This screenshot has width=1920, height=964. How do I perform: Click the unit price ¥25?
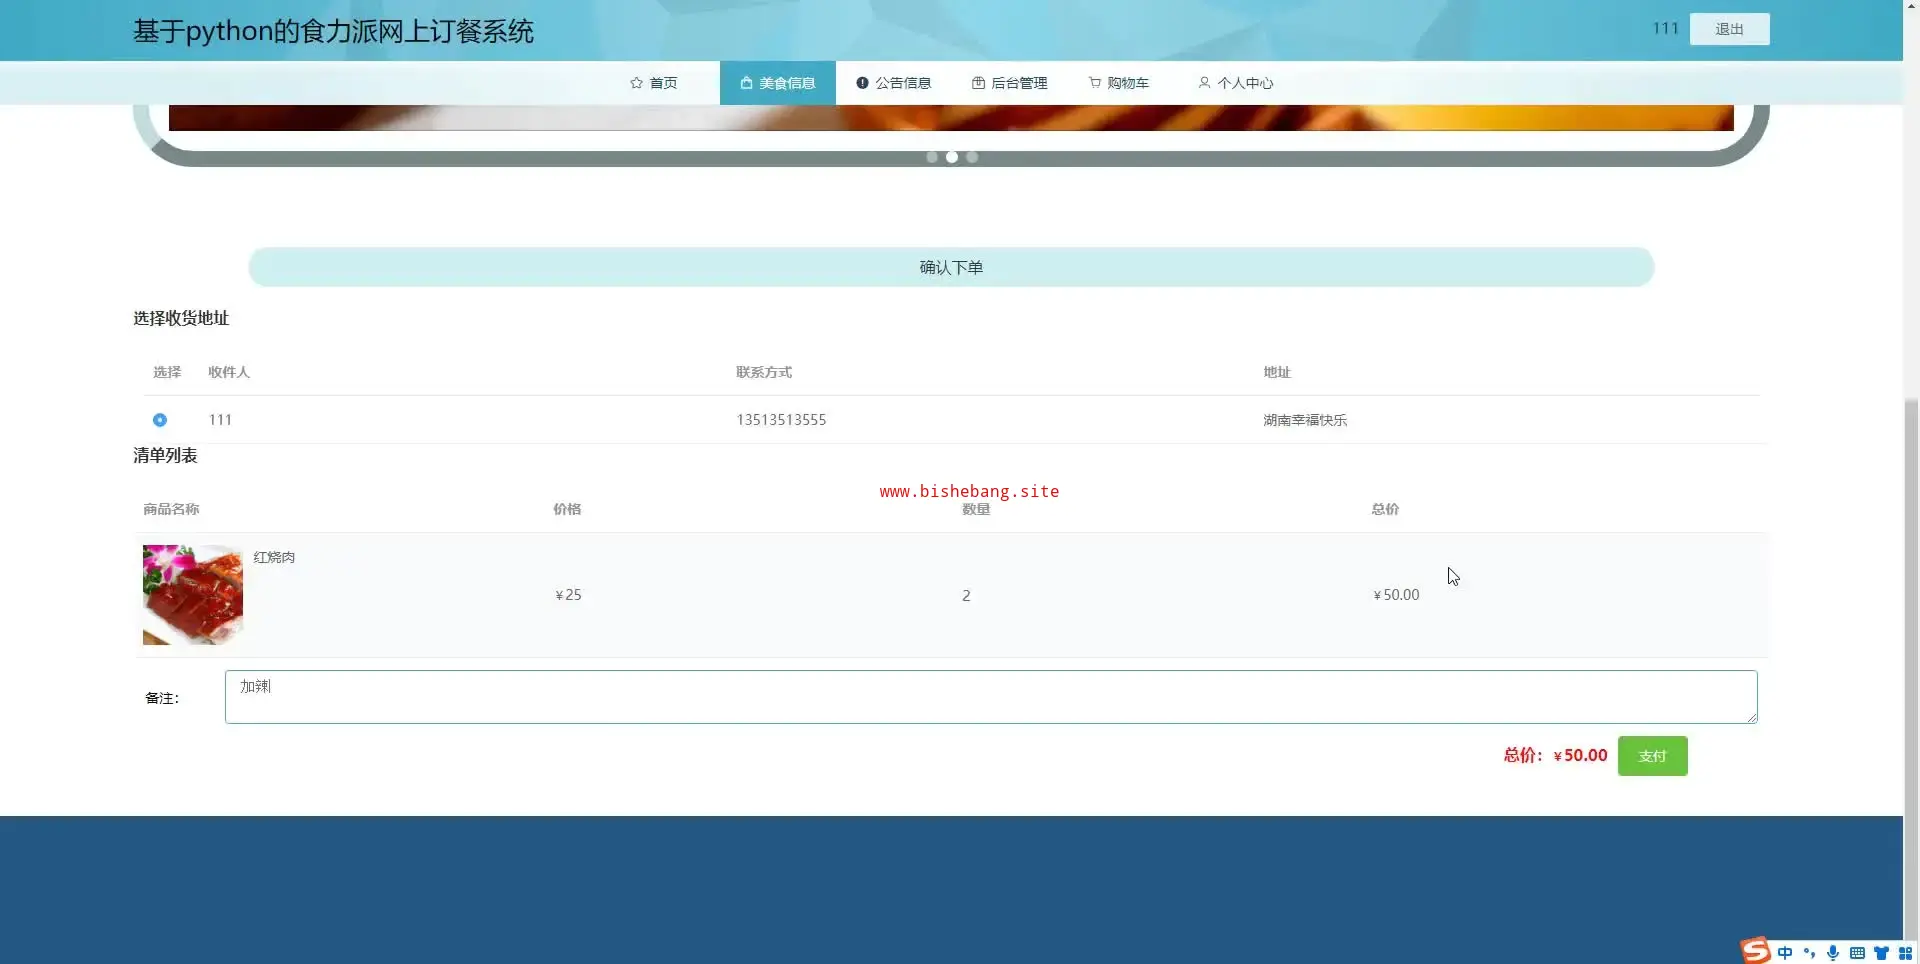(x=568, y=595)
